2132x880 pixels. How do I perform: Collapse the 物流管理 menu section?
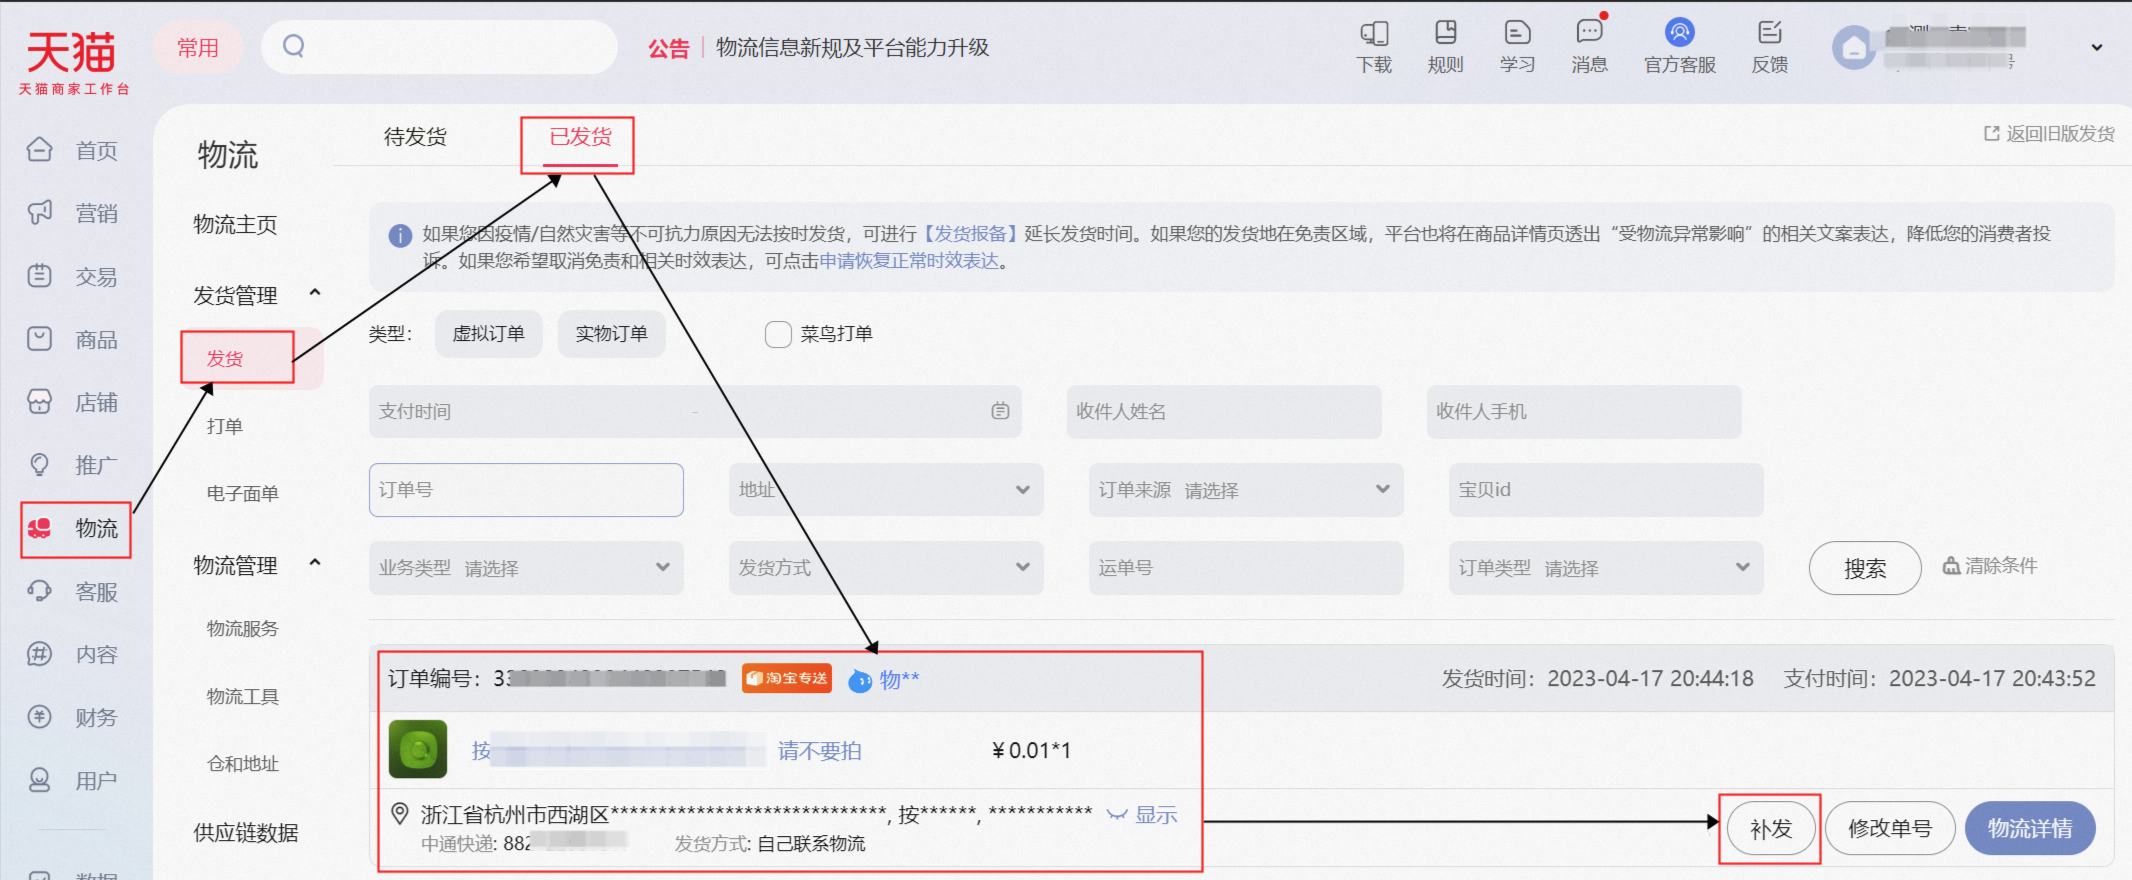coord(315,563)
